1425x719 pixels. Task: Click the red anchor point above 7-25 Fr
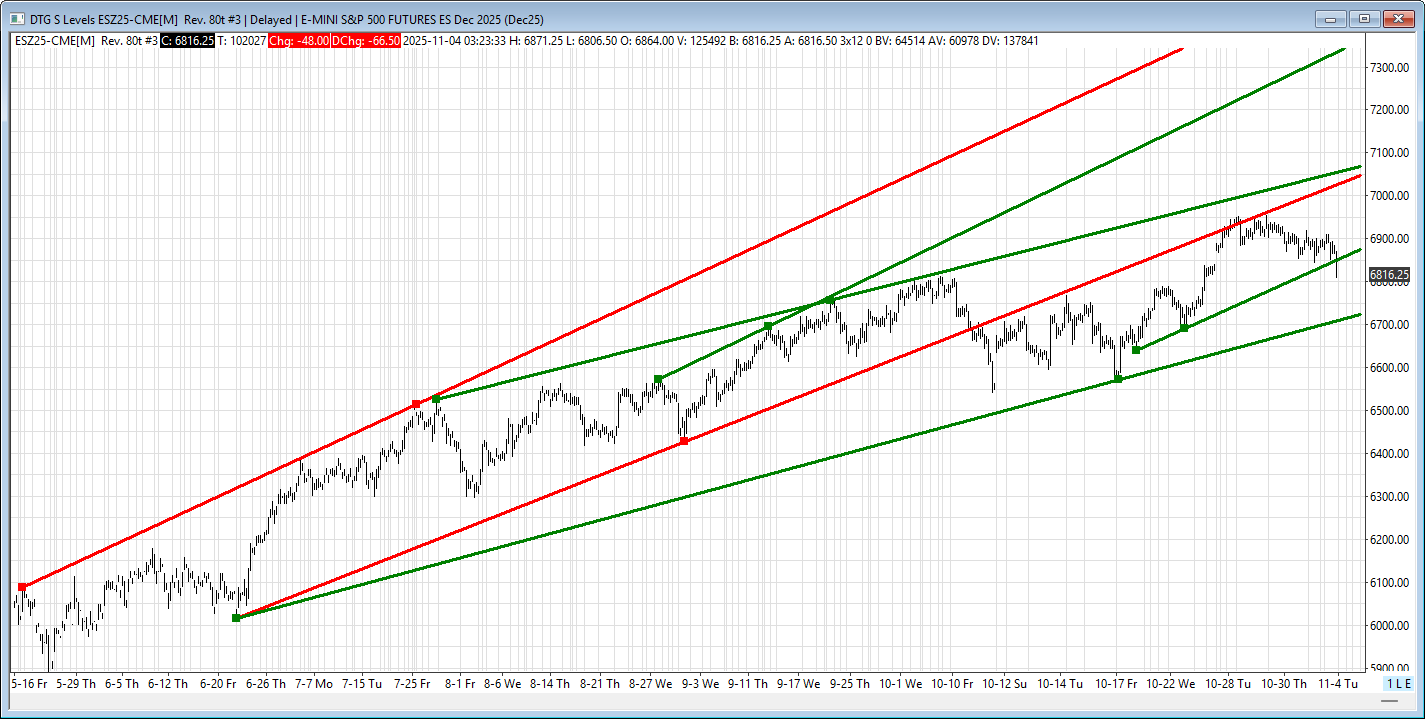(x=416, y=404)
